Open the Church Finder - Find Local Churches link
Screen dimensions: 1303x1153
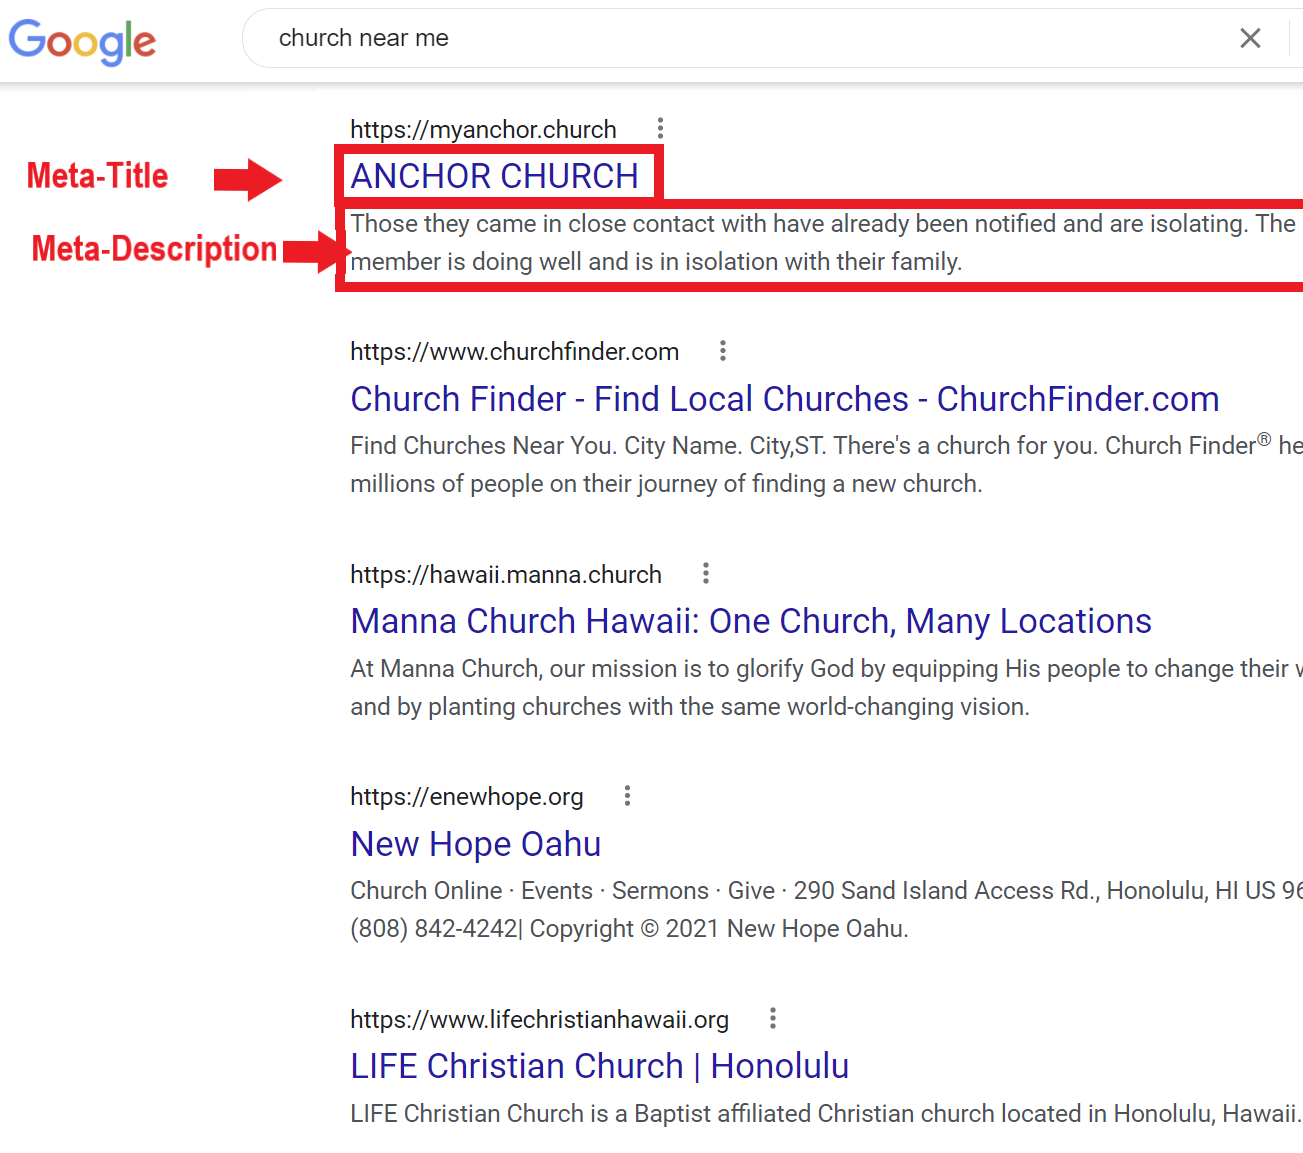click(785, 399)
